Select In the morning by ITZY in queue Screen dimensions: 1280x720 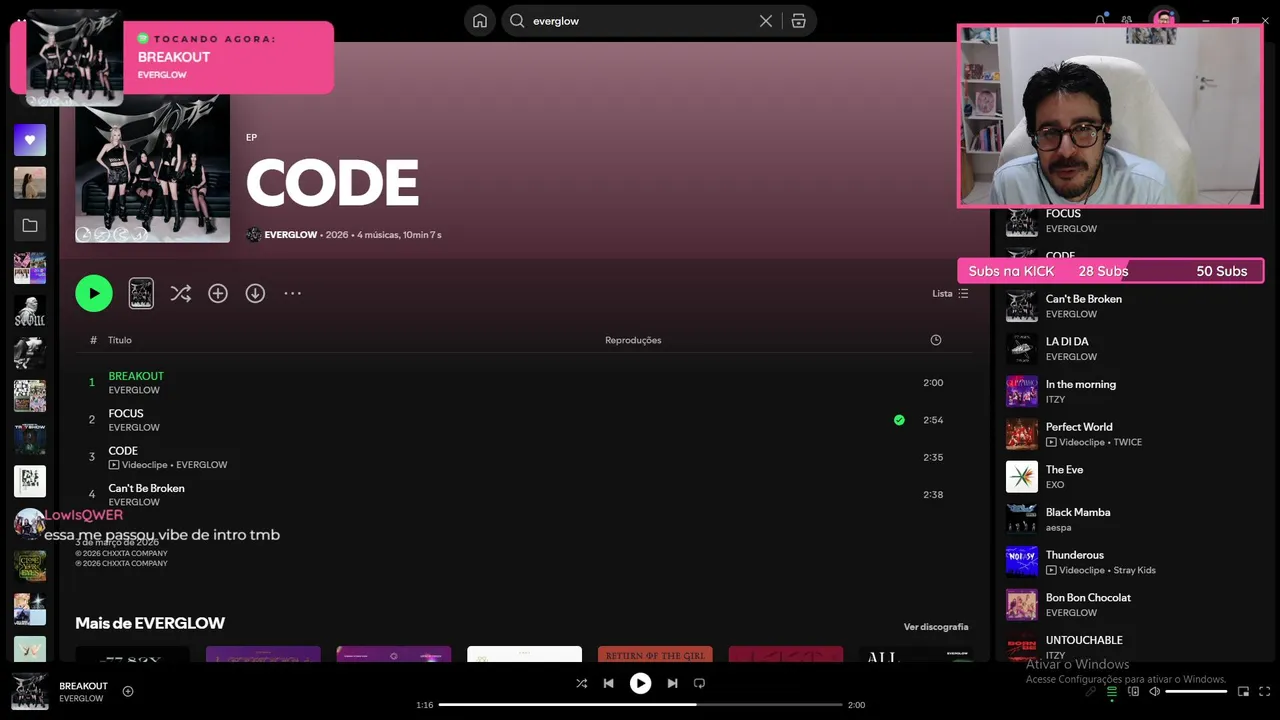pyautogui.click(x=1134, y=391)
